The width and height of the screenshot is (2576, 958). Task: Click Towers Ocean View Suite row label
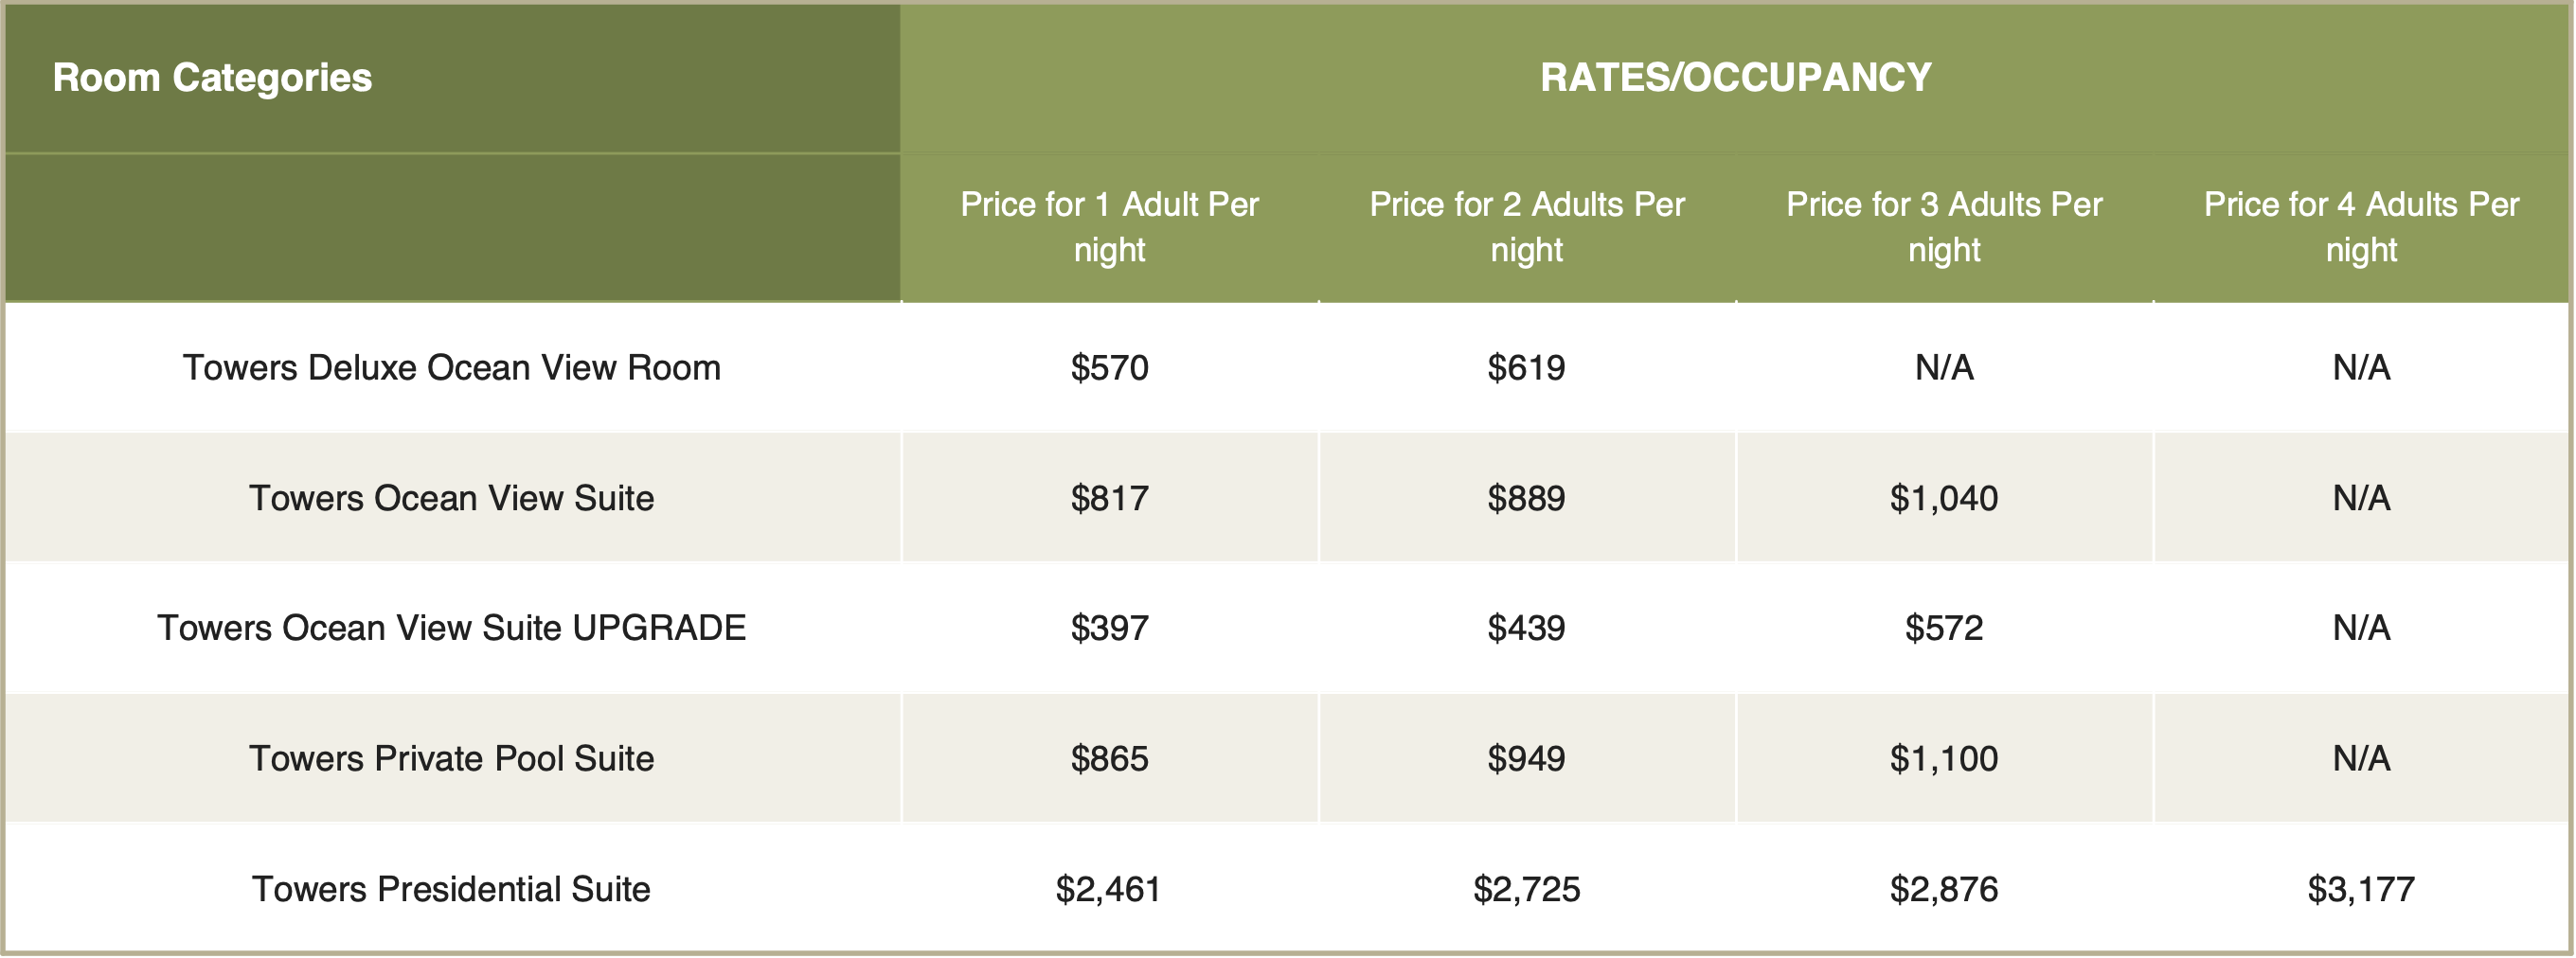point(452,498)
